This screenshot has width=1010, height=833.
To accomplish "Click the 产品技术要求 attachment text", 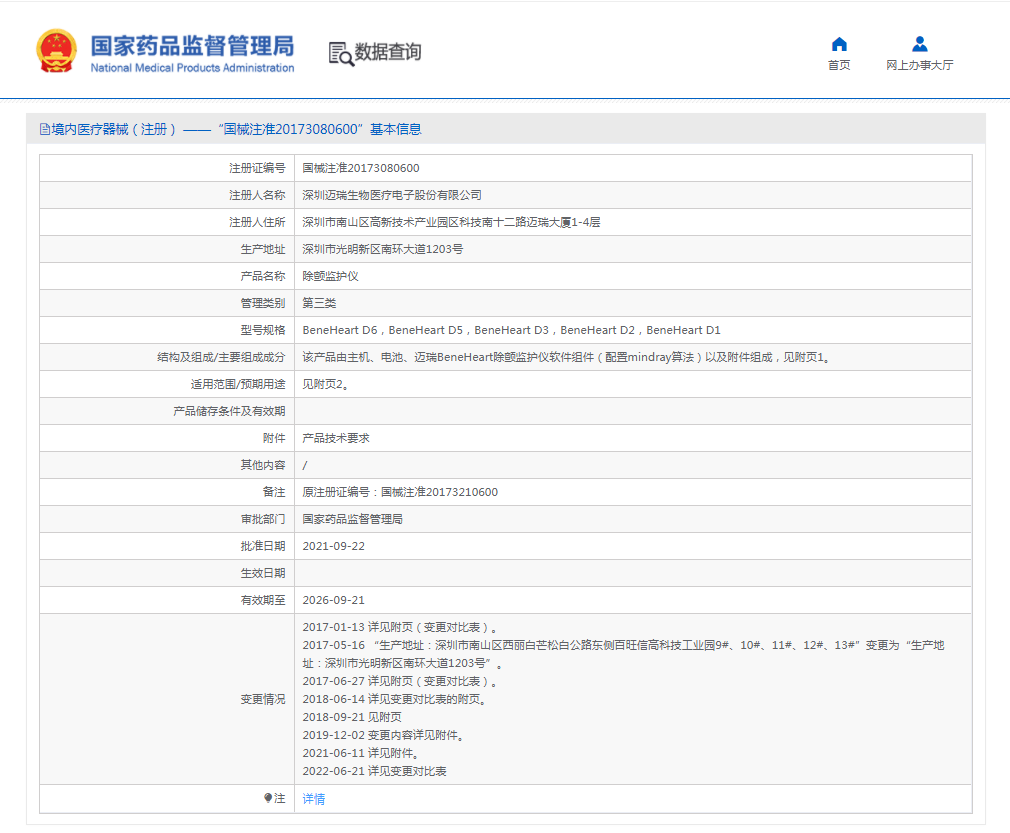I will point(336,438).
